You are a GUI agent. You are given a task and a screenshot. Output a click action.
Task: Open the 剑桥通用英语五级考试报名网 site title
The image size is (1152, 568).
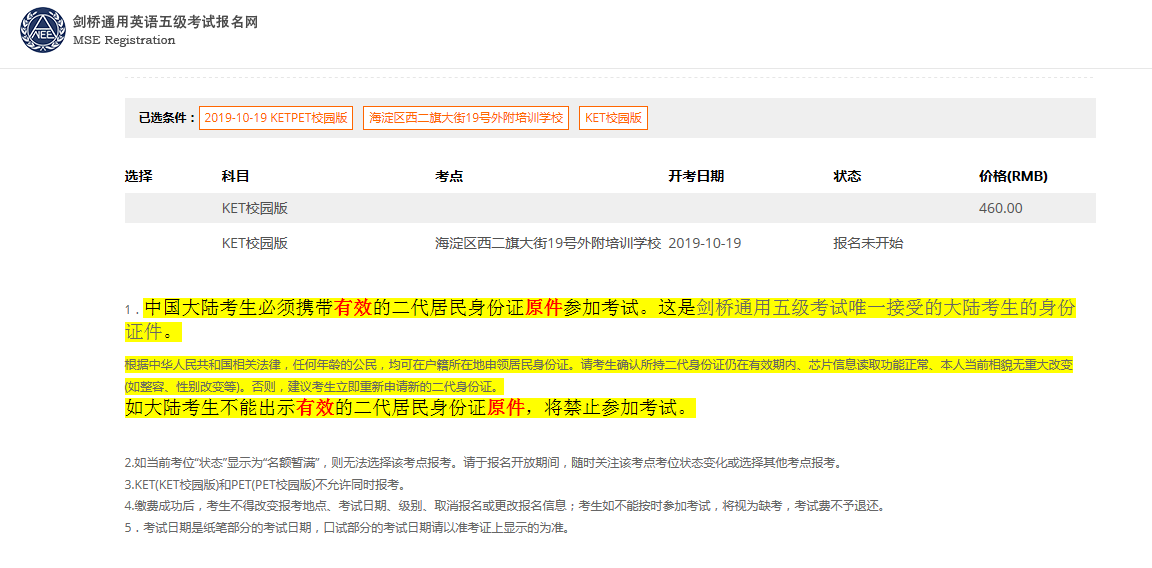pyautogui.click(x=165, y=22)
